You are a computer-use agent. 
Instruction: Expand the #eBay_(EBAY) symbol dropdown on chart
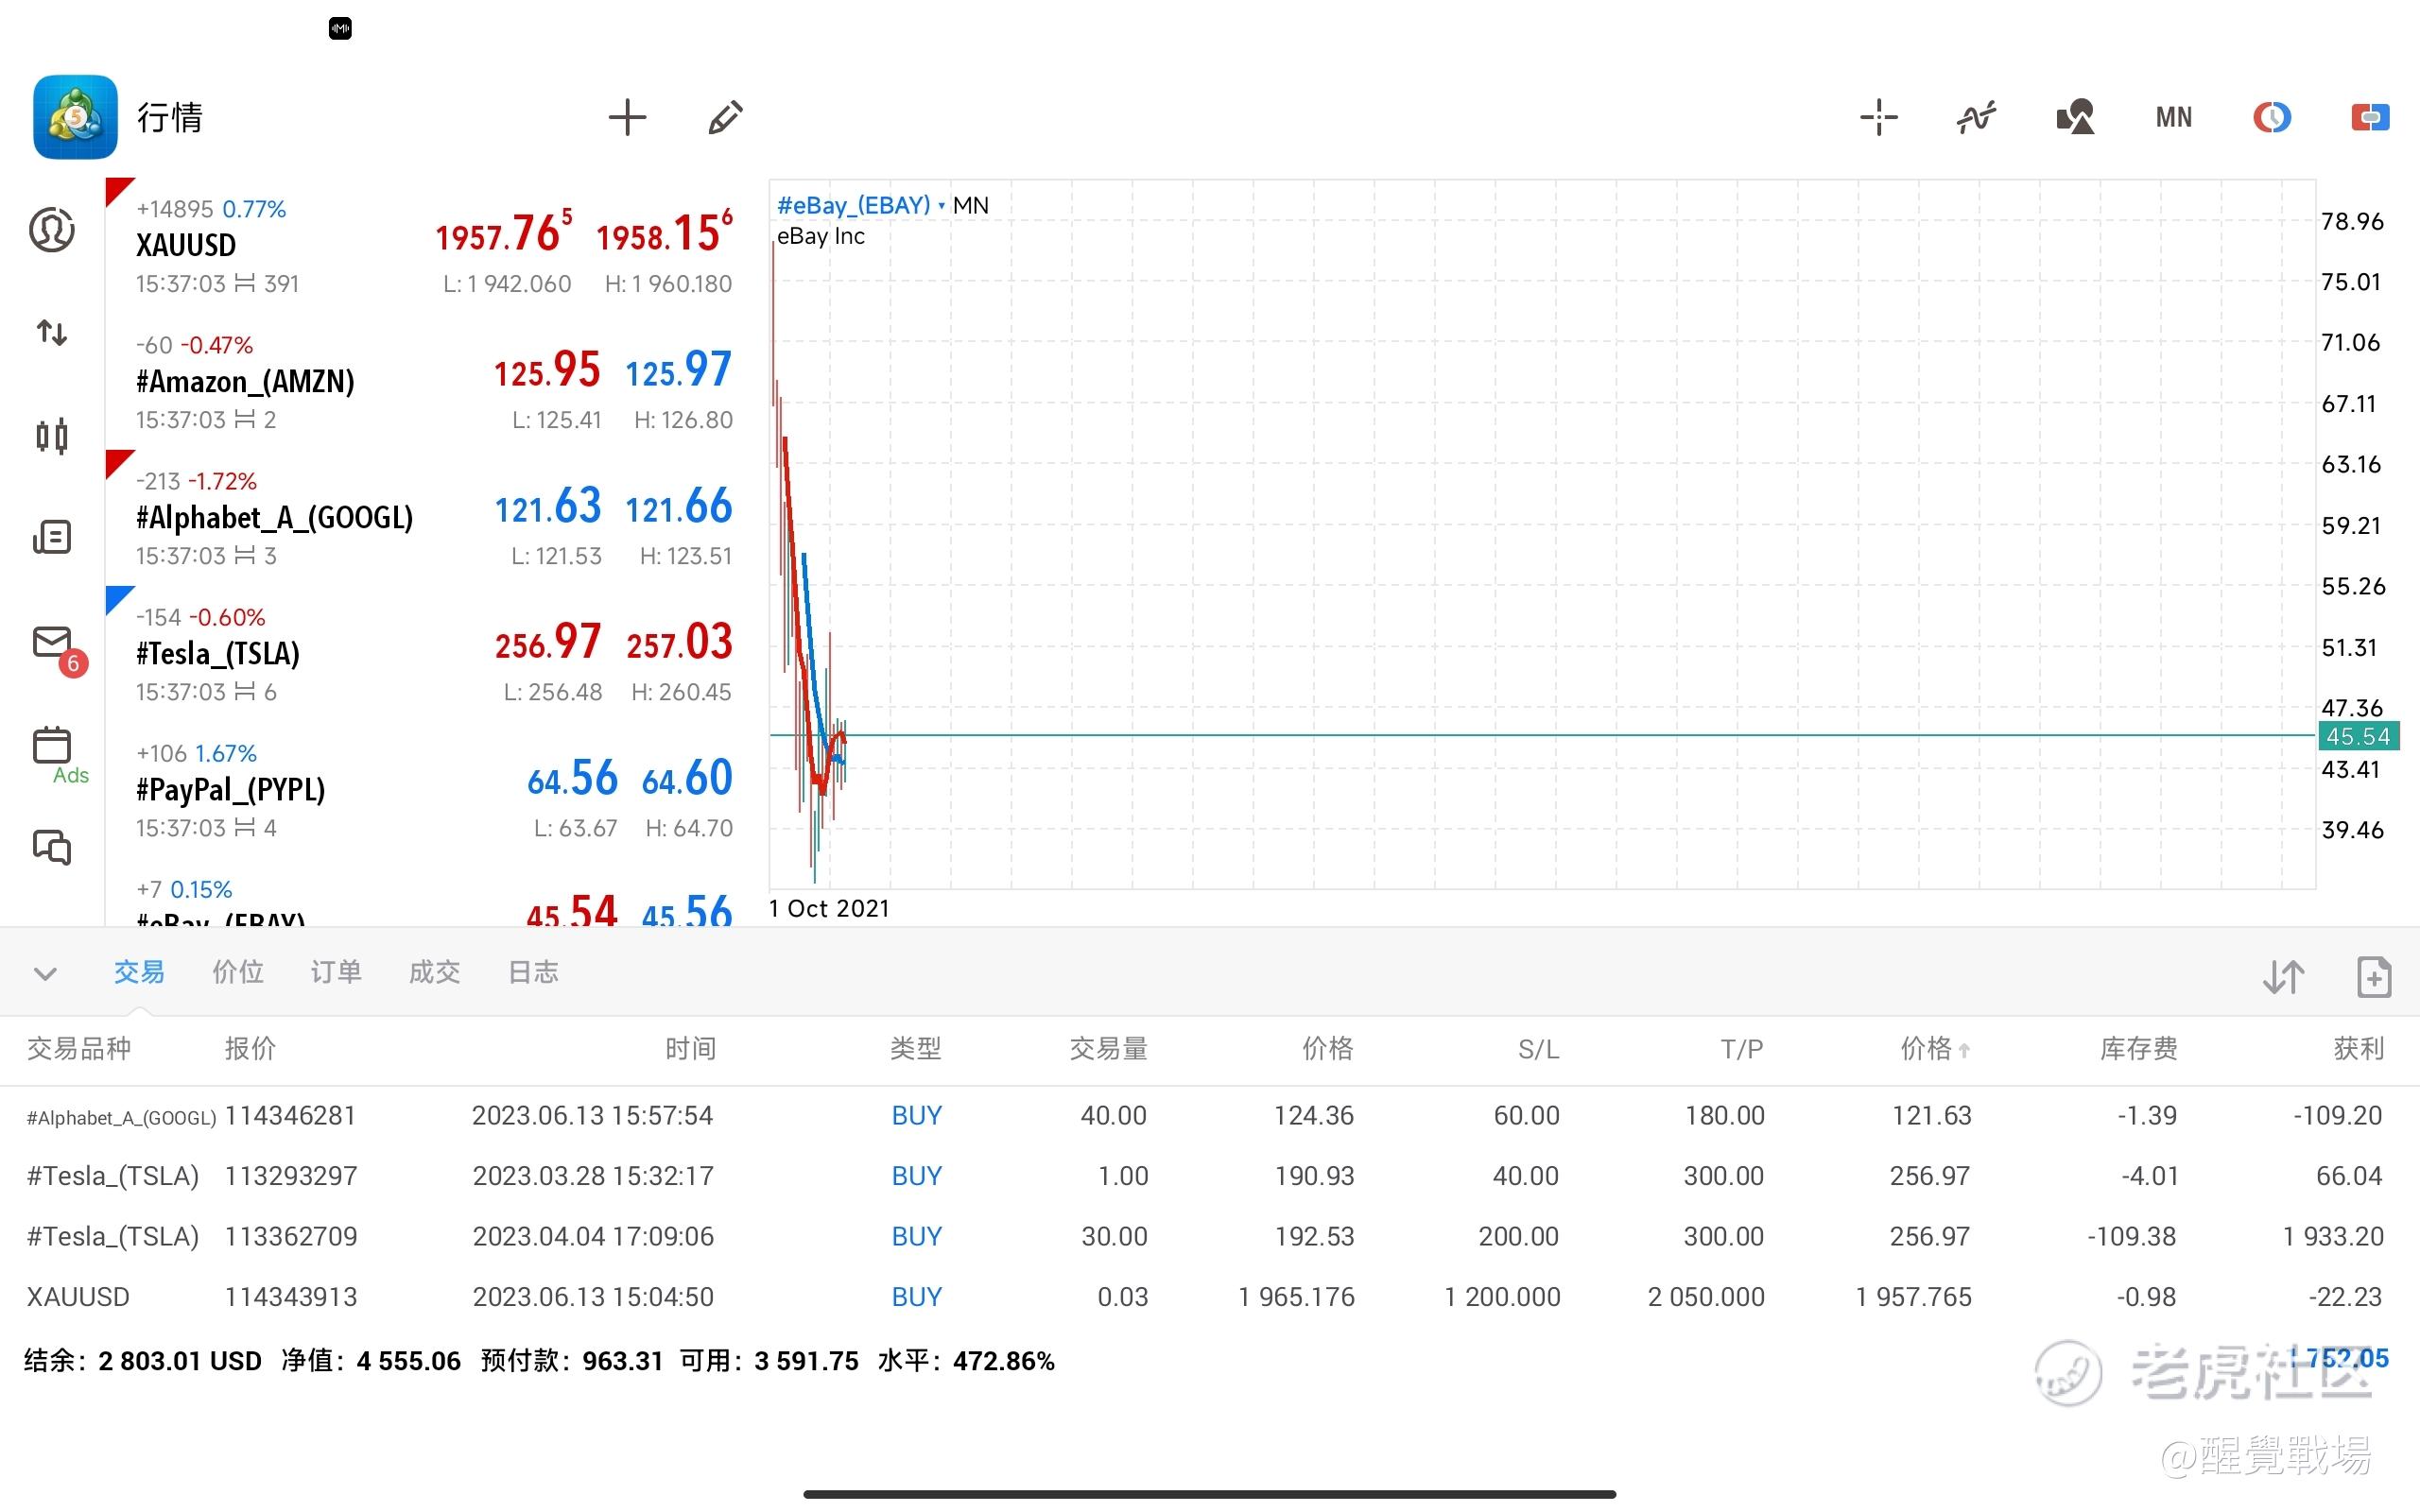pyautogui.click(x=861, y=205)
